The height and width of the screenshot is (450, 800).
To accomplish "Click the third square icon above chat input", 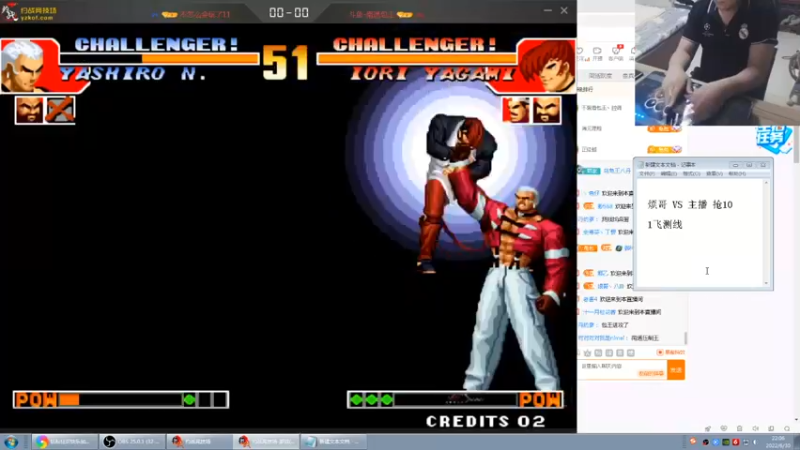I will (619, 353).
